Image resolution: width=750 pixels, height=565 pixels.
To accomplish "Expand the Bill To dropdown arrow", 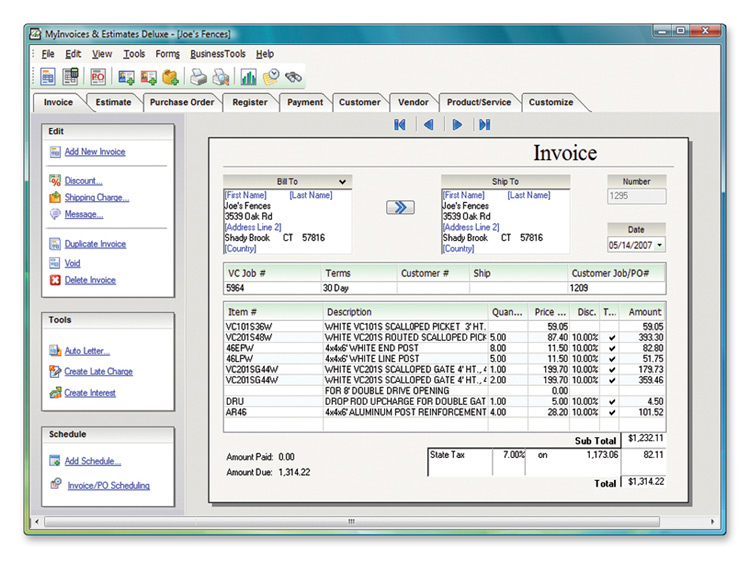I will [x=342, y=182].
